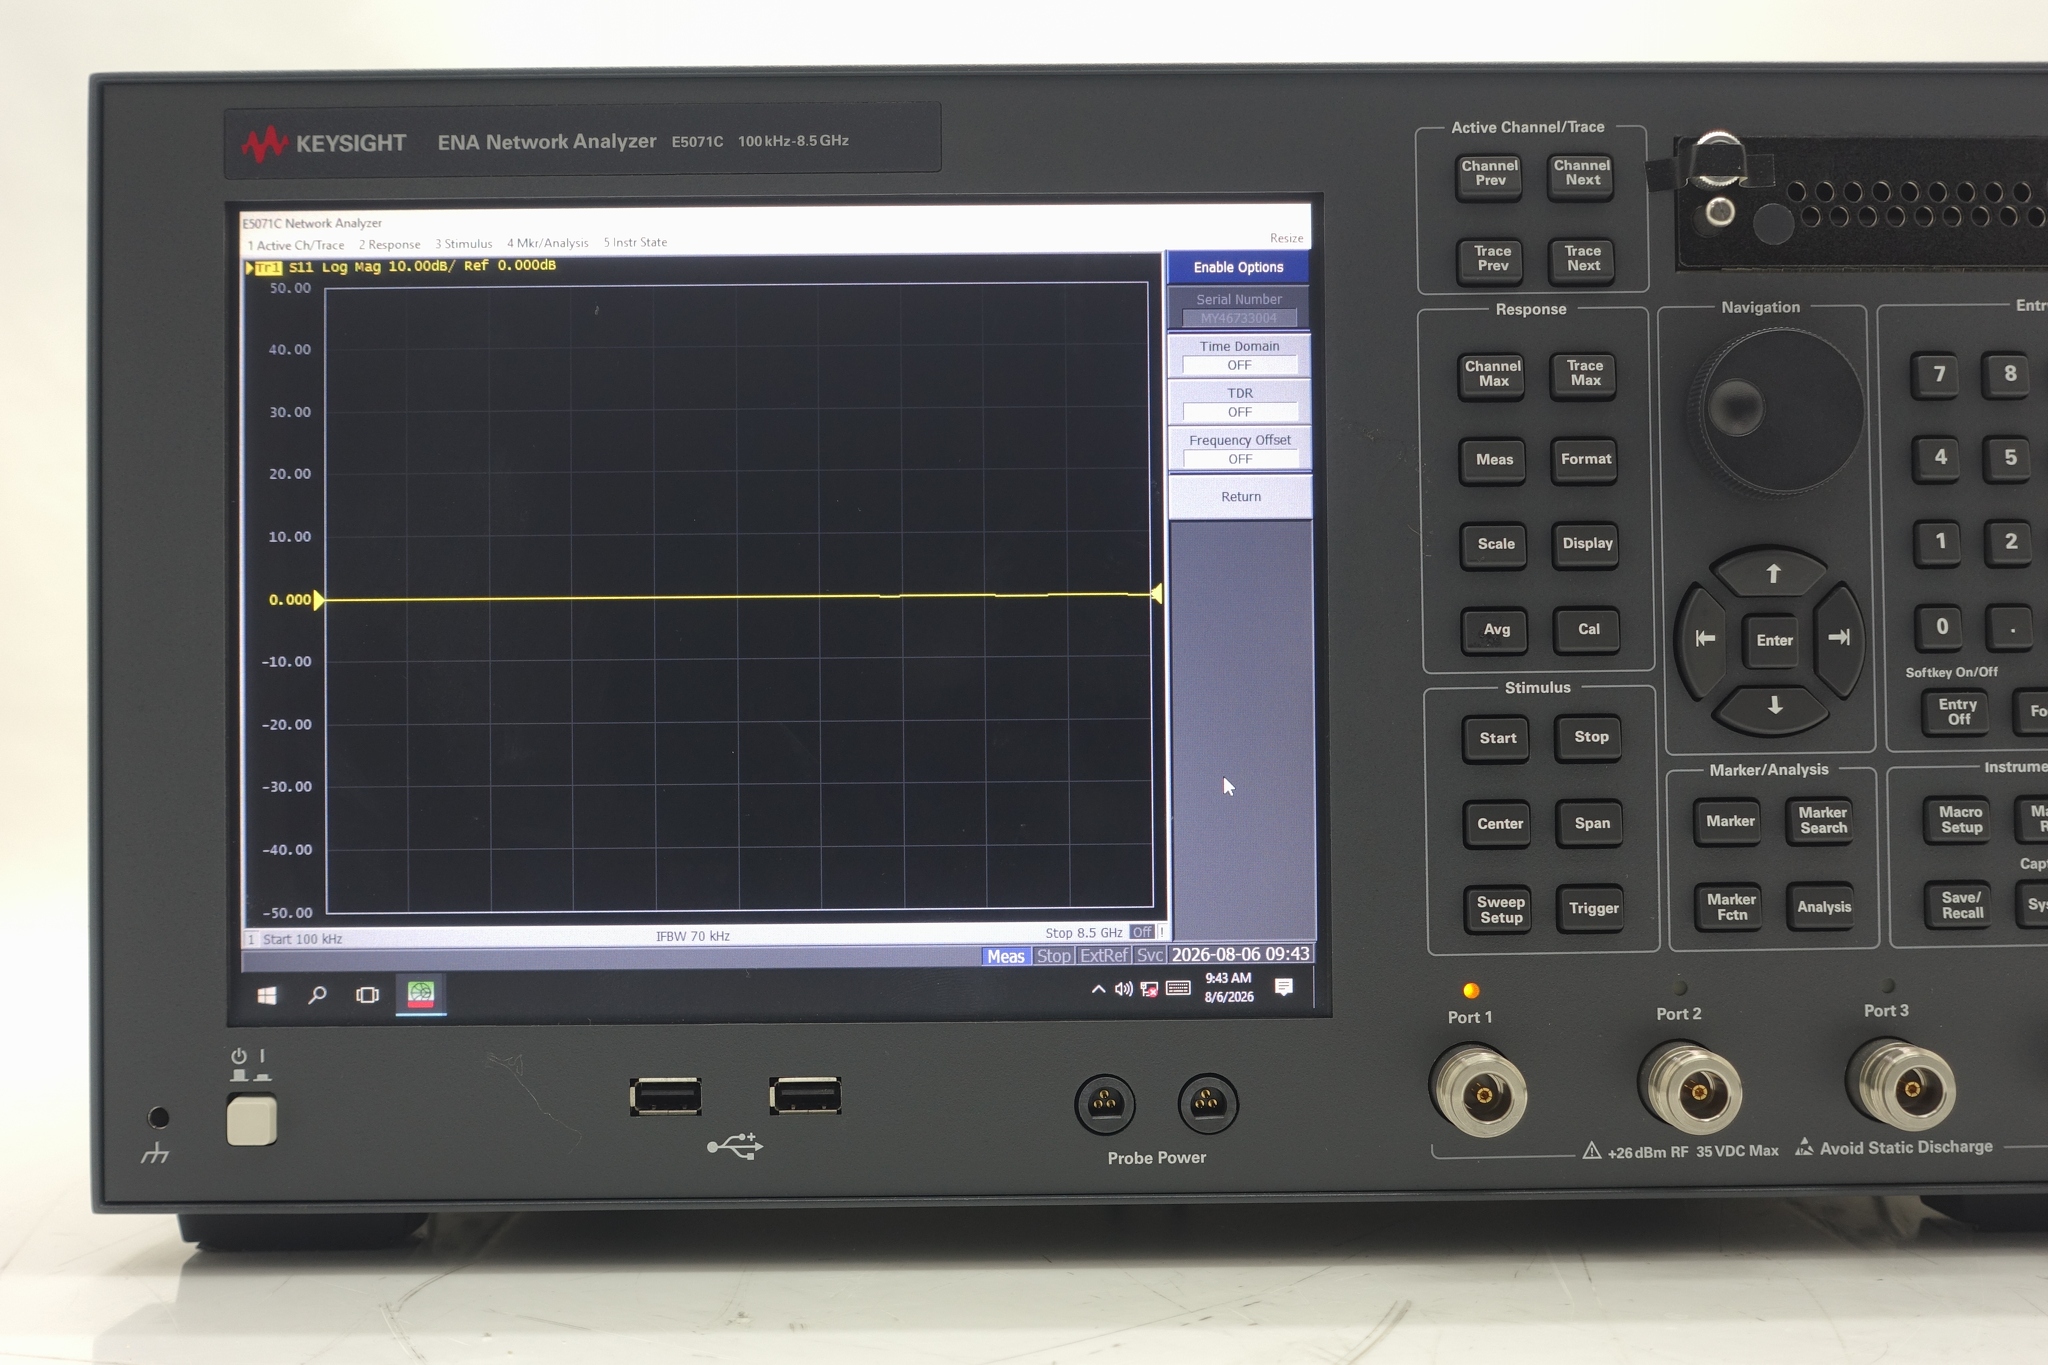Open the 5 Instr State menu
This screenshot has width=2048, height=1365.
(x=635, y=242)
